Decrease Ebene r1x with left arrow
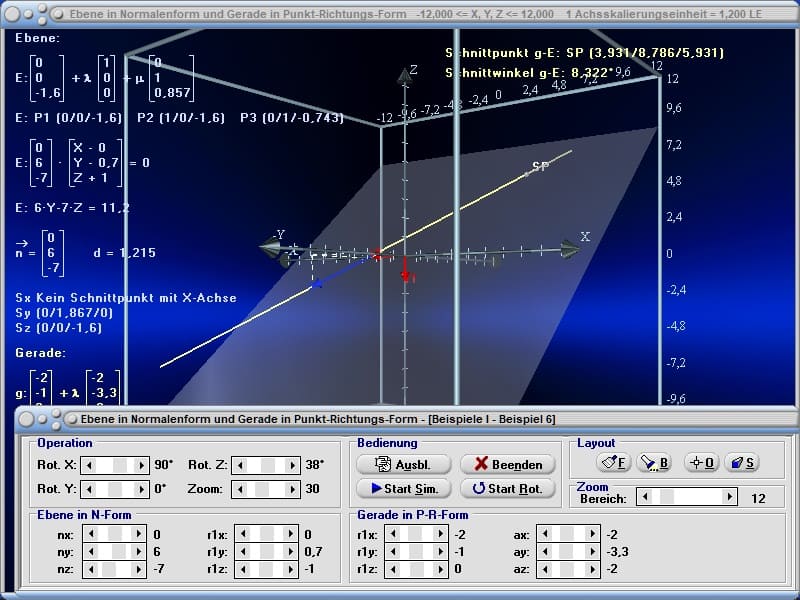The image size is (800, 600). (x=243, y=534)
